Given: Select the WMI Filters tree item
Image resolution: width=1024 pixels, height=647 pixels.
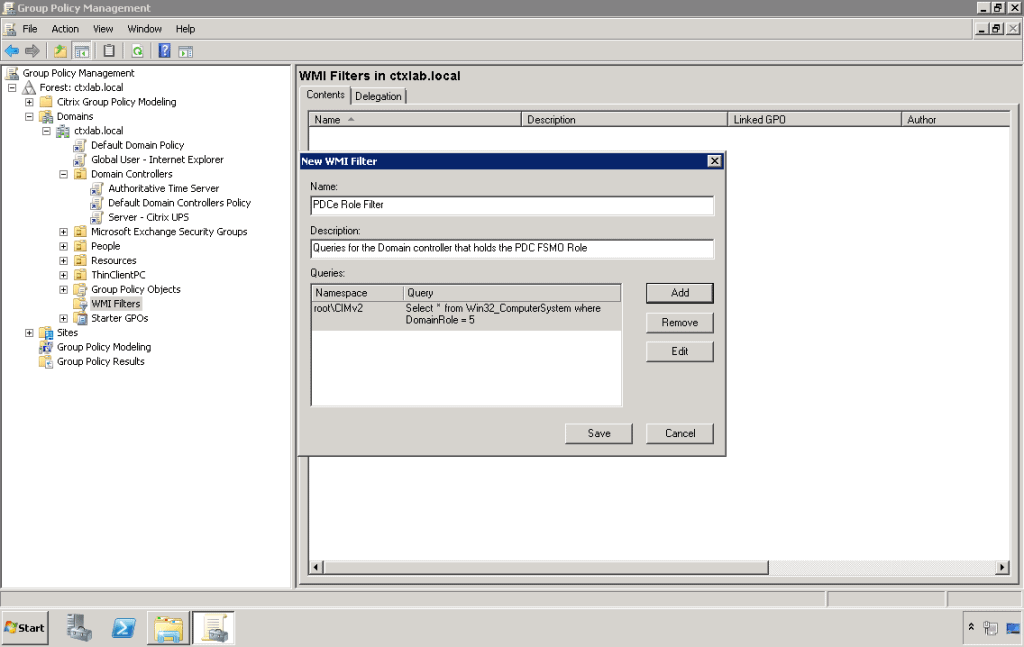Looking at the screenshot, I should 115,303.
